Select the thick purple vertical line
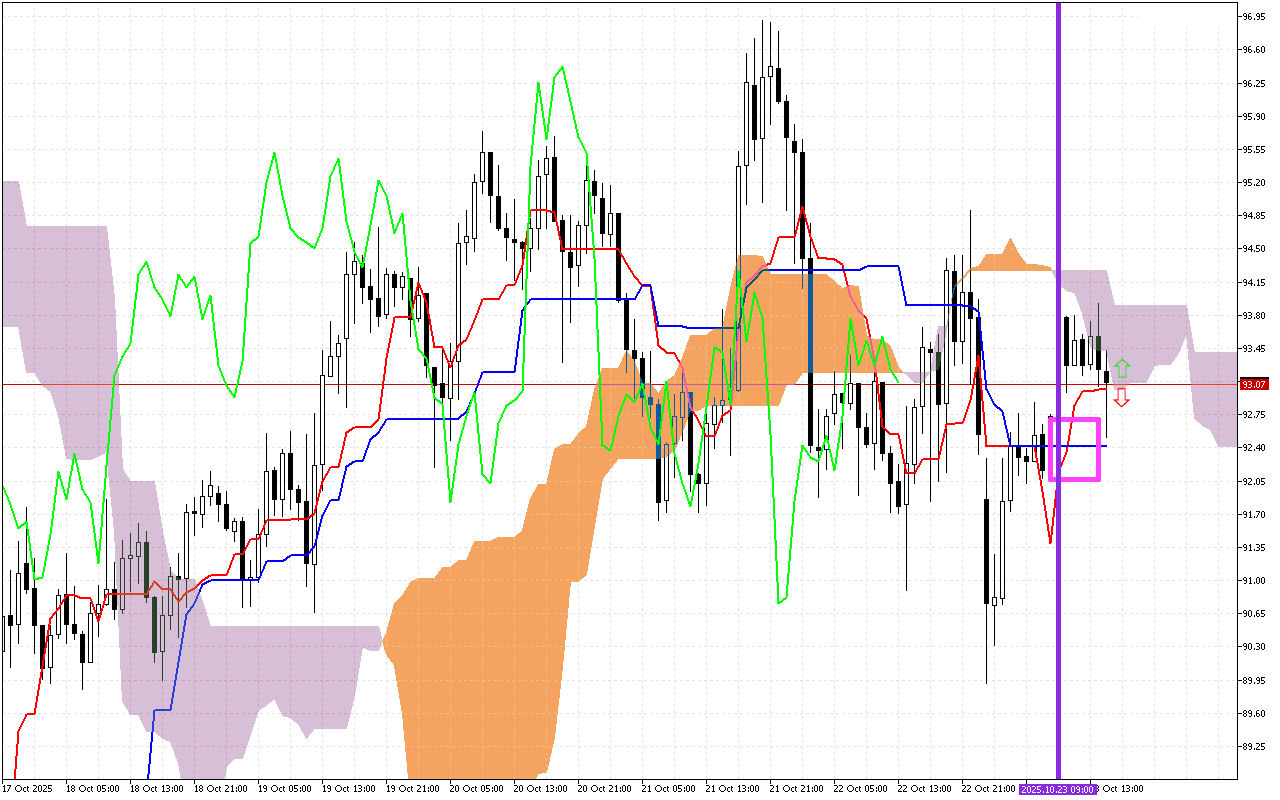 (x=1058, y=200)
